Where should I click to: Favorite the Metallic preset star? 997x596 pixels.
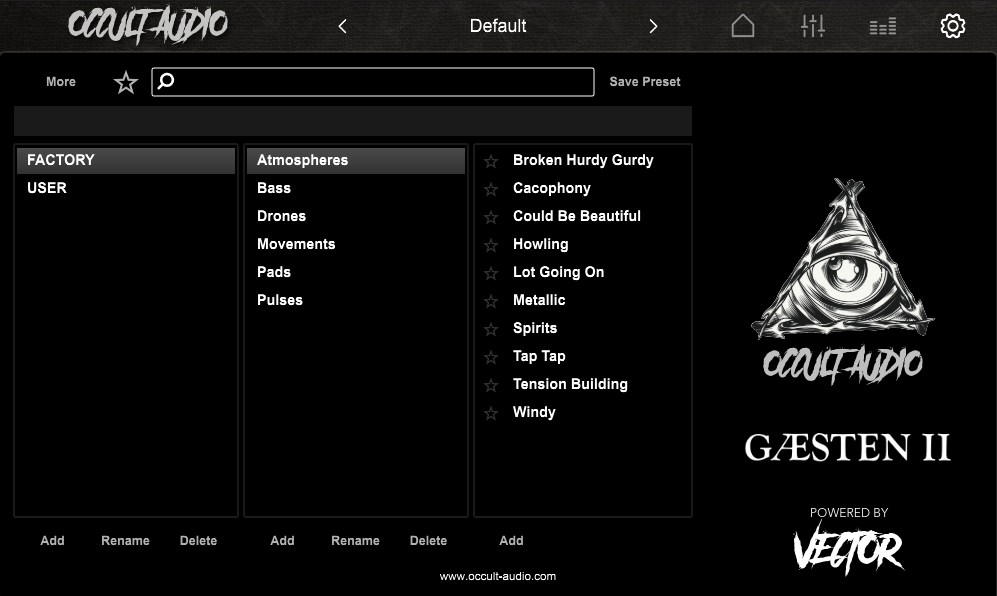pyautogui.click(x=491, y=301)
